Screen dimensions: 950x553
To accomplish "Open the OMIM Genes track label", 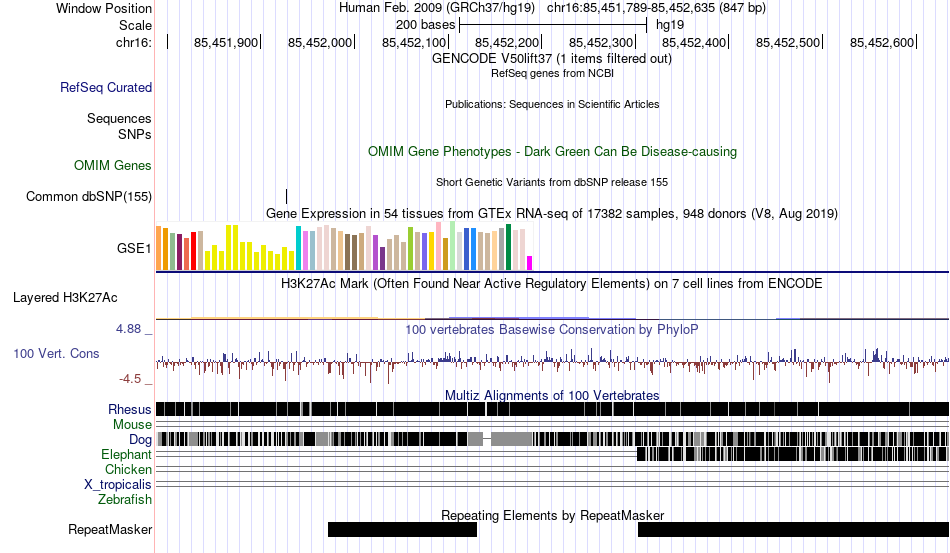I will (112, 165).
